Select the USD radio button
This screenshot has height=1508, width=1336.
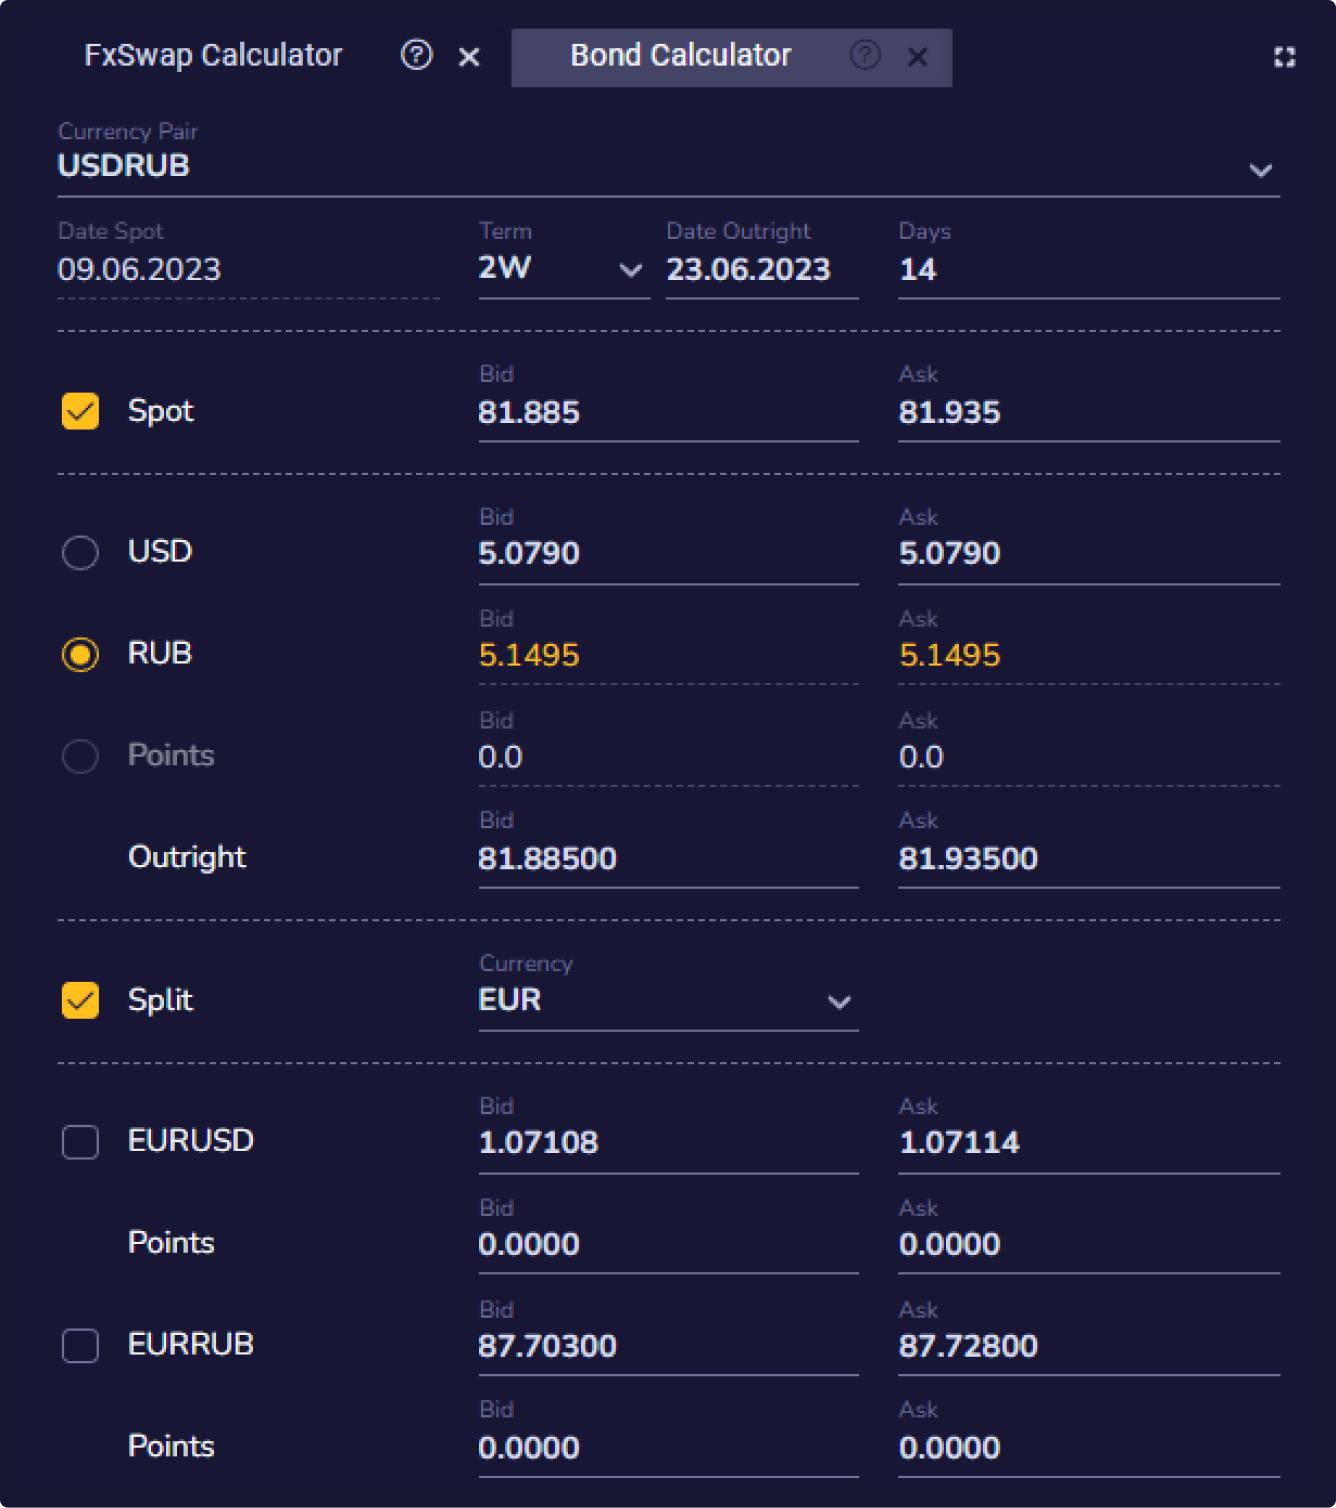coord(80,552)
